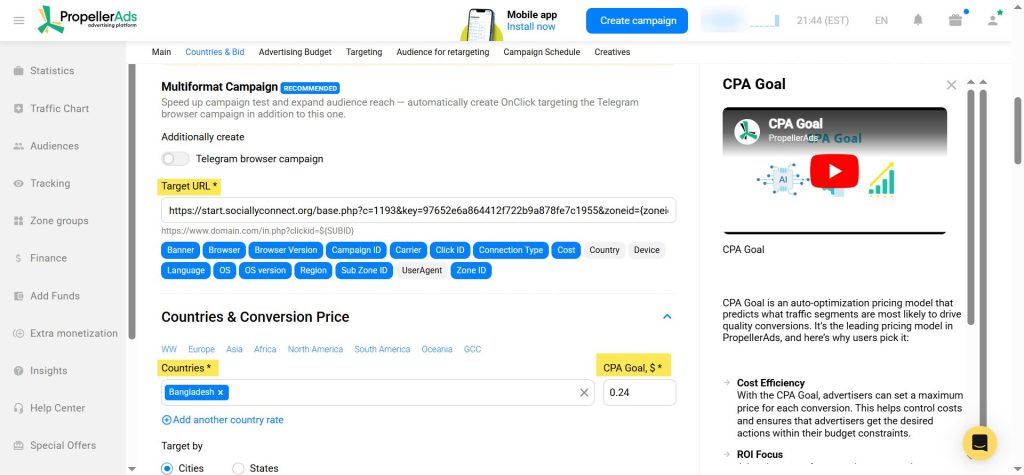The width and height of the screenshot is (1024, 475).
Task: Go to the Creatives tab
Action: [612, 52]
